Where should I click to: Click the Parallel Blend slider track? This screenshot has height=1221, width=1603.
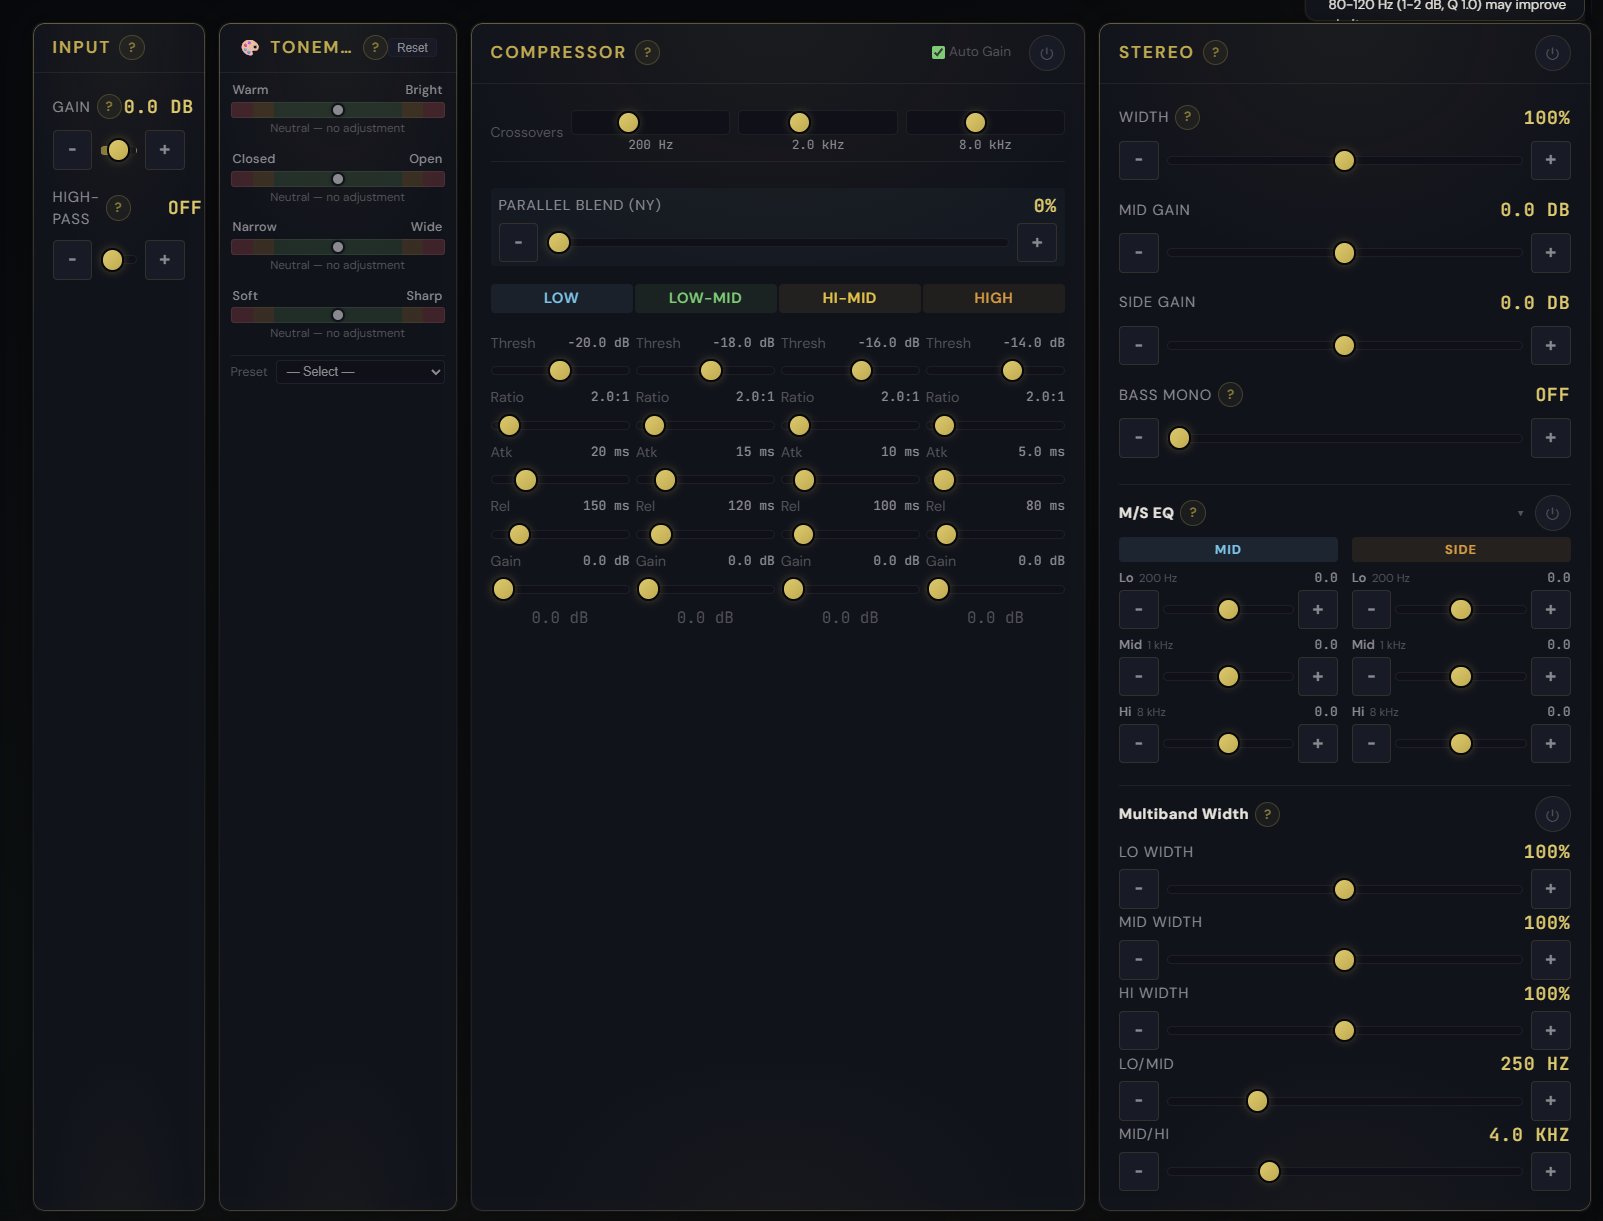pyautogui.click(x=778, y=243)
